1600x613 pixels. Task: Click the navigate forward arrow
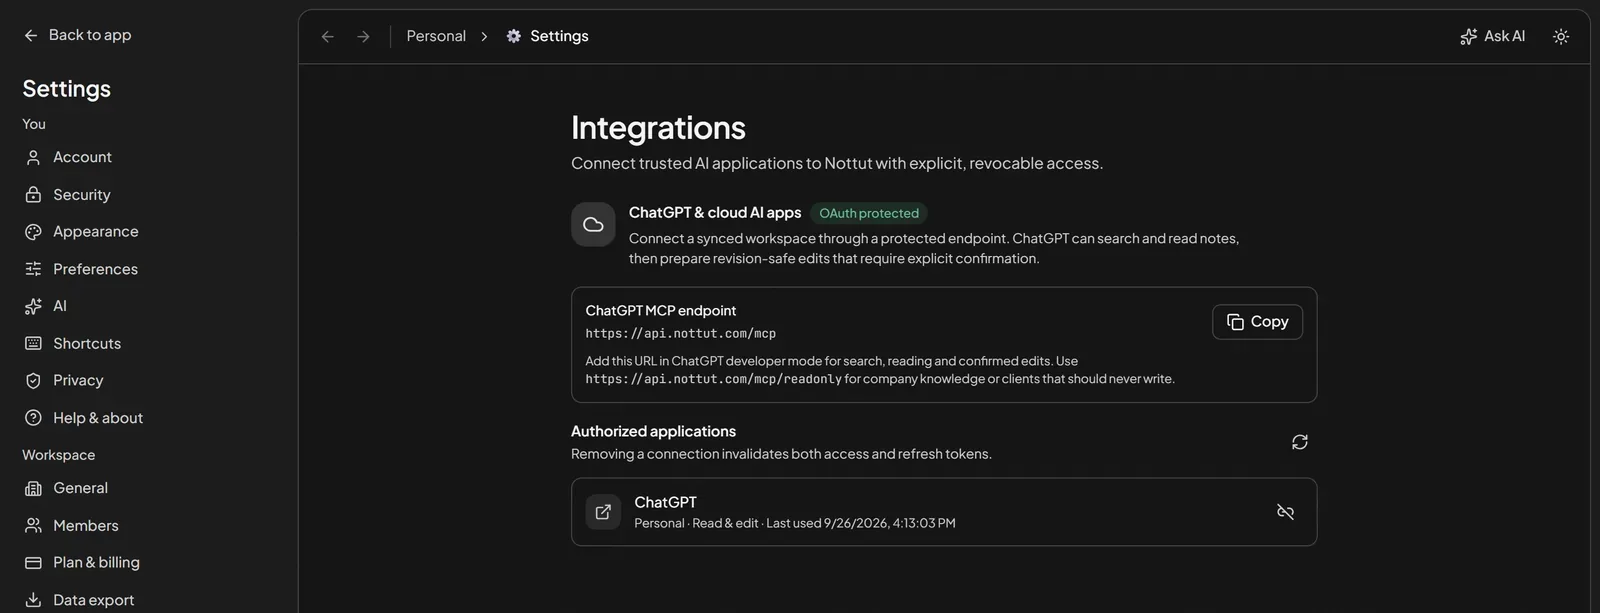tap(364, 36)
